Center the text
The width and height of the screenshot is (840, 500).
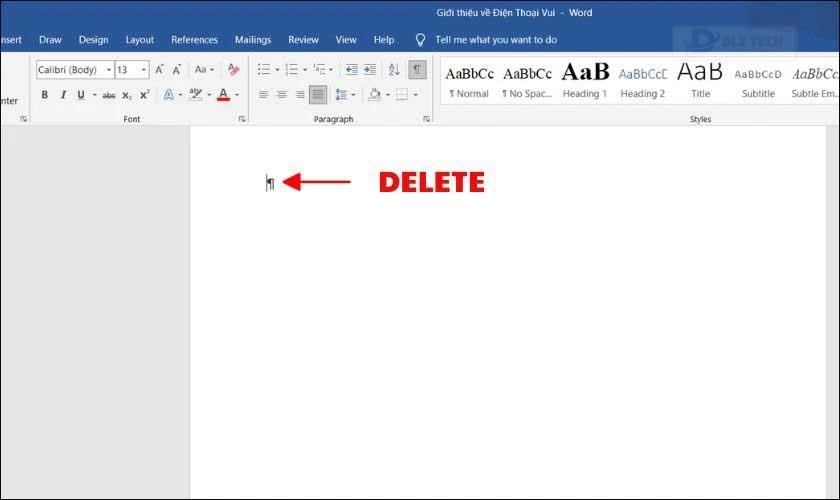[281, 95]
